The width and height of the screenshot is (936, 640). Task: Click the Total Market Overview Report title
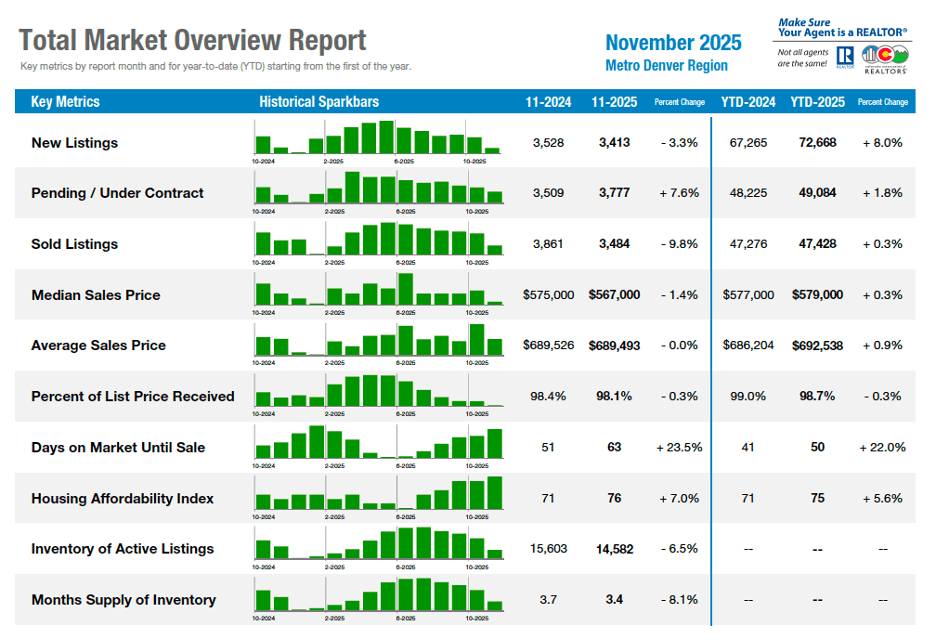pos(193,41)
